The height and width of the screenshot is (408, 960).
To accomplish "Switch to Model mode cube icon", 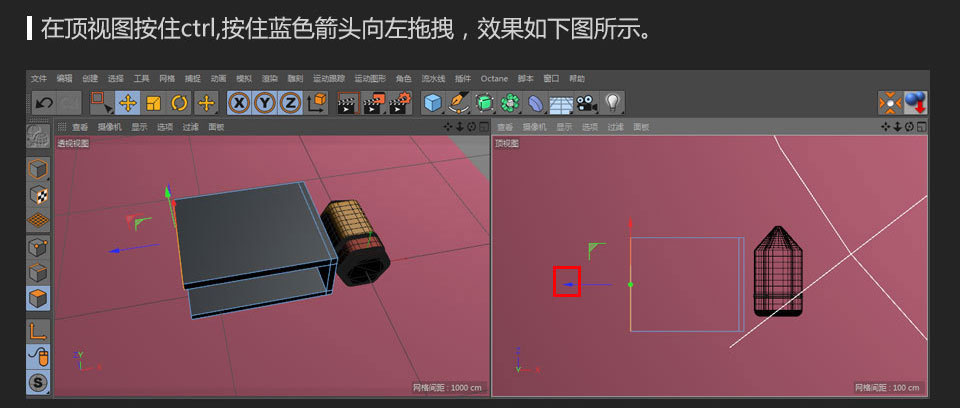I will pos(38,169).
